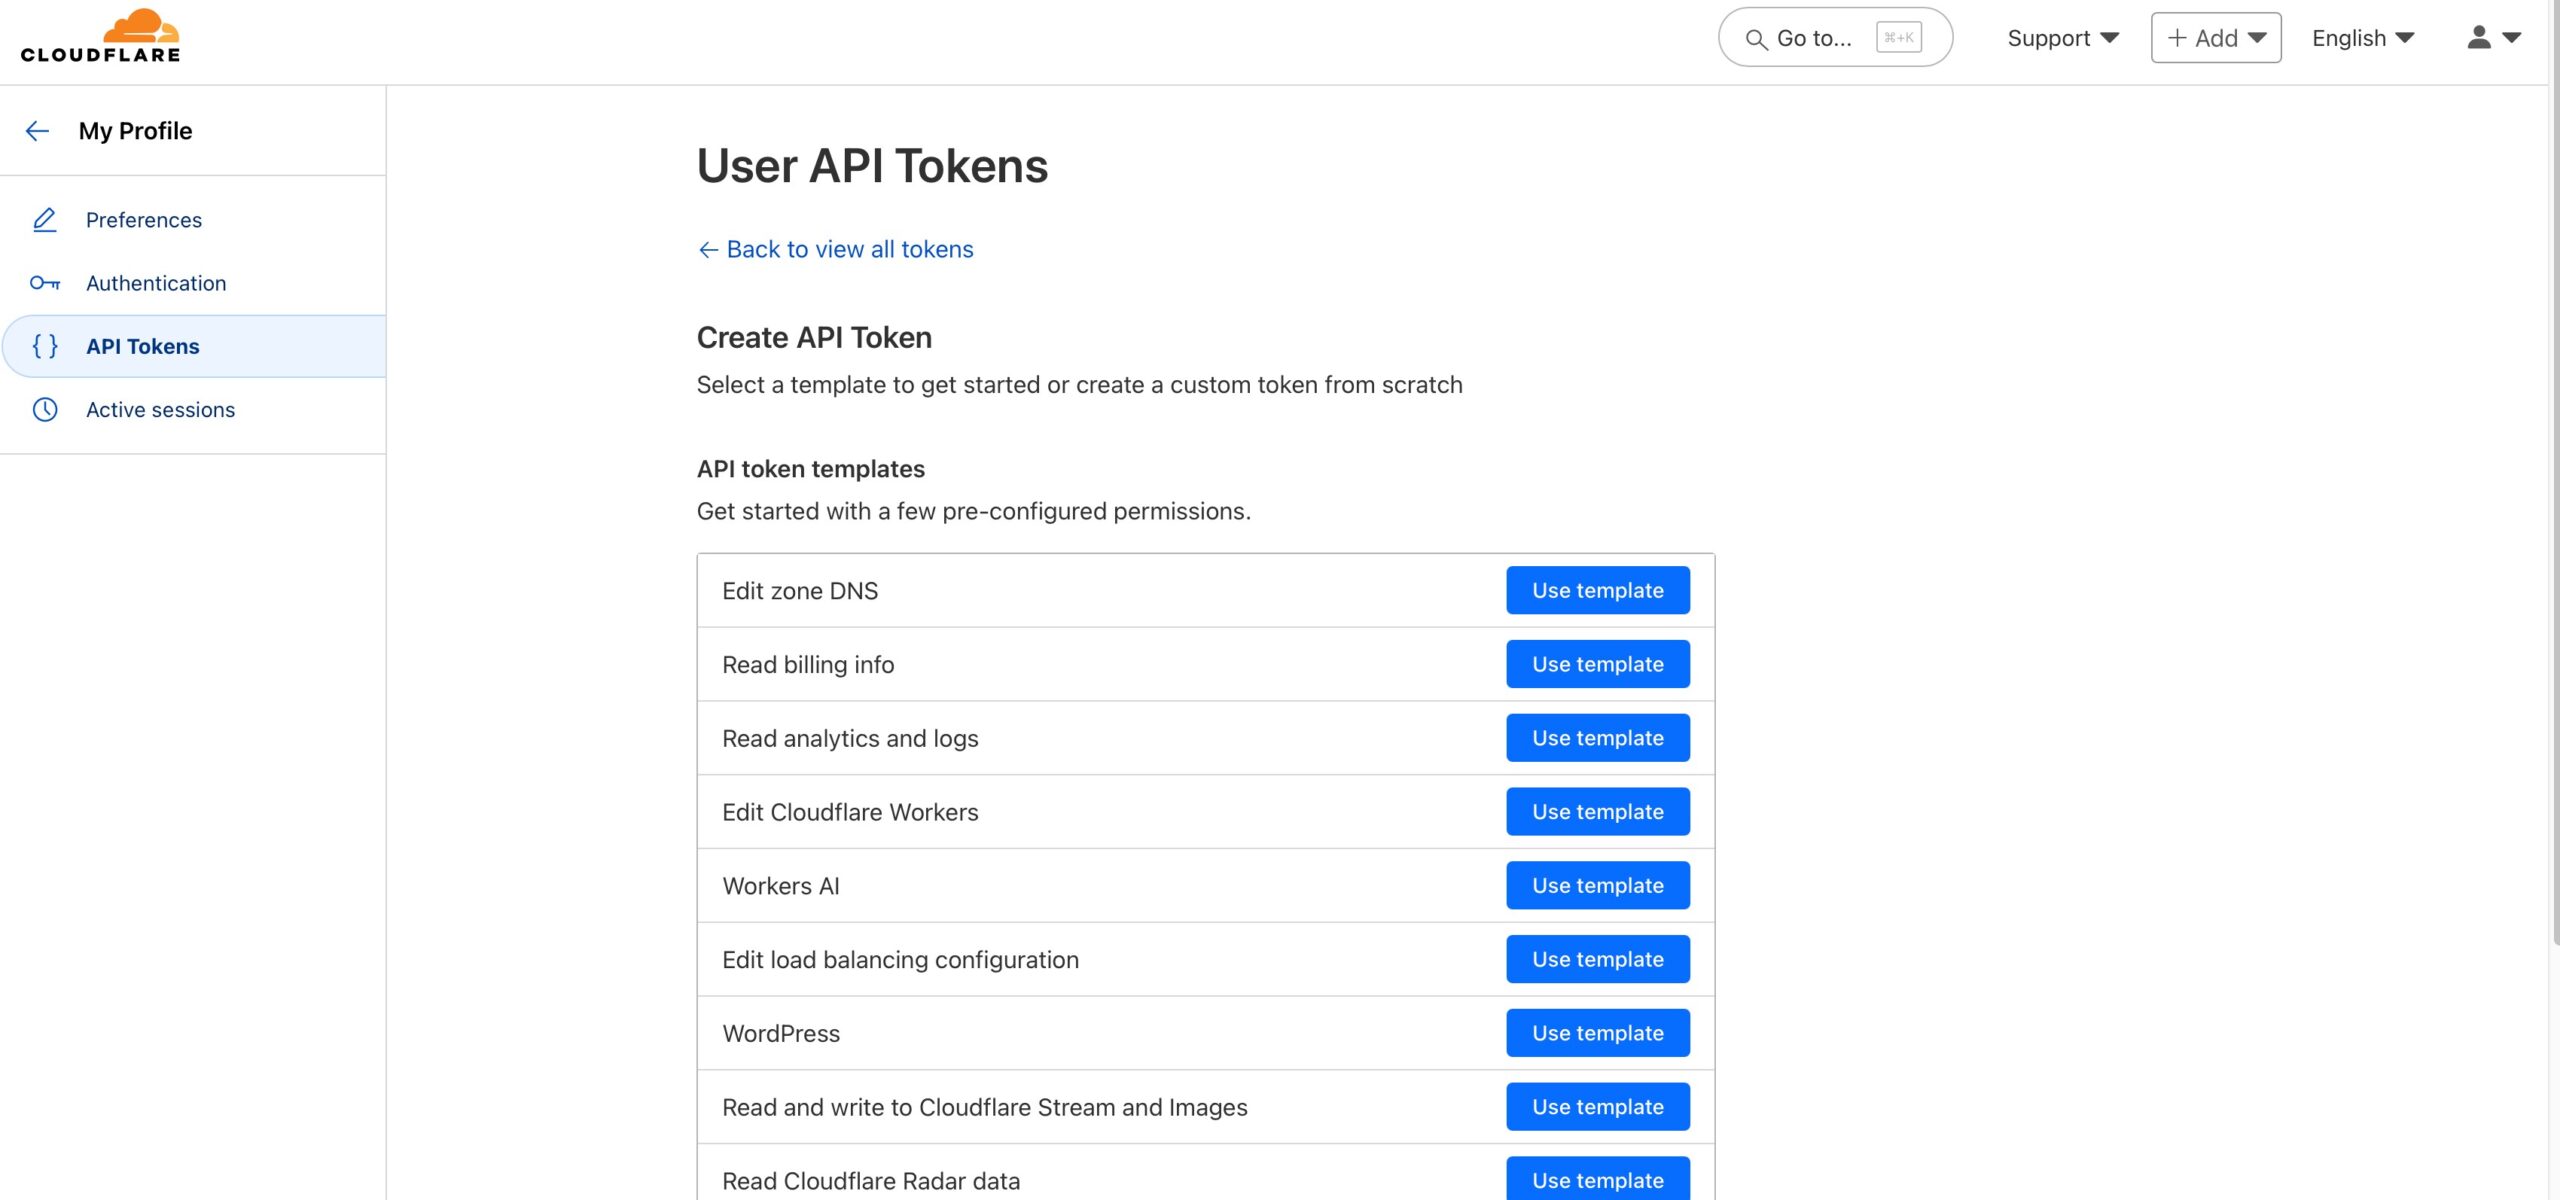The height and width of the screenshot is (1200, 2560).
Task: Go to My Profile heading link
Action: click(x=135, y=131)
